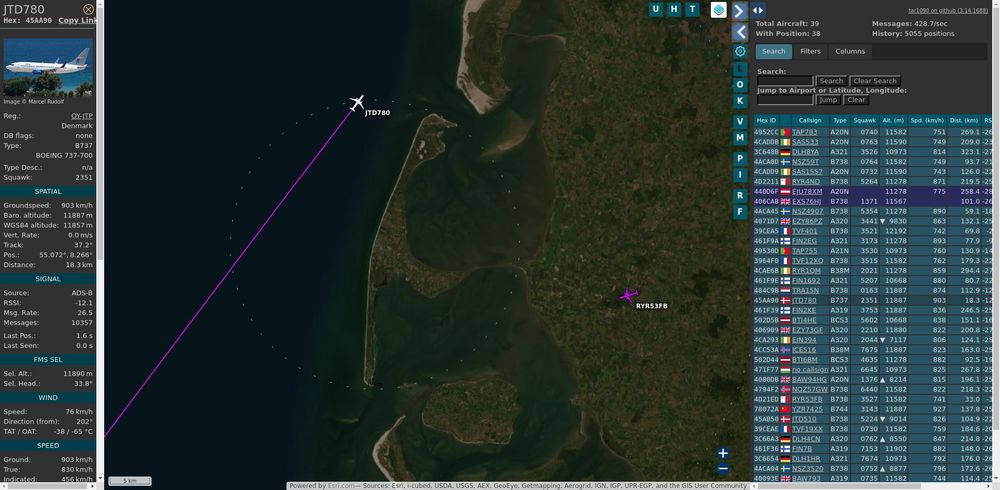Zoom in with the plus button
The width and height of the screenshot is (1000, 490).
[x=723, y=453]
